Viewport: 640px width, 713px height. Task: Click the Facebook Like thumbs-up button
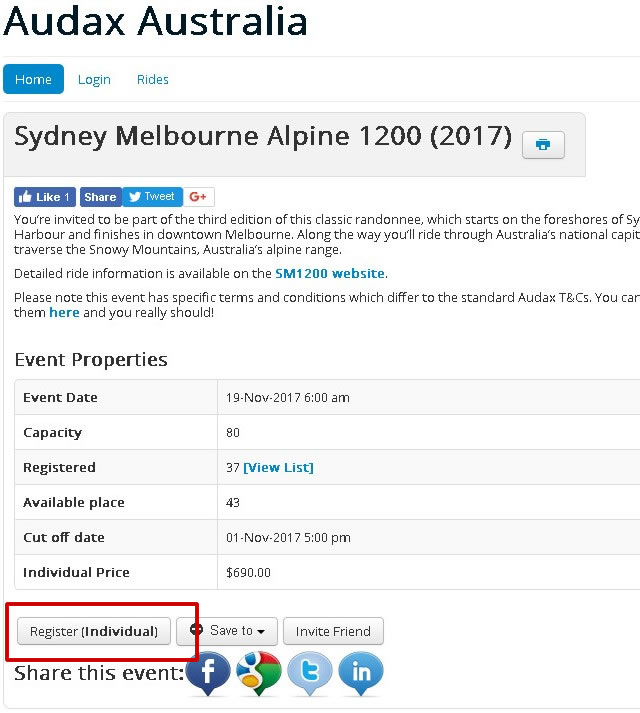(x=45, y=197)
